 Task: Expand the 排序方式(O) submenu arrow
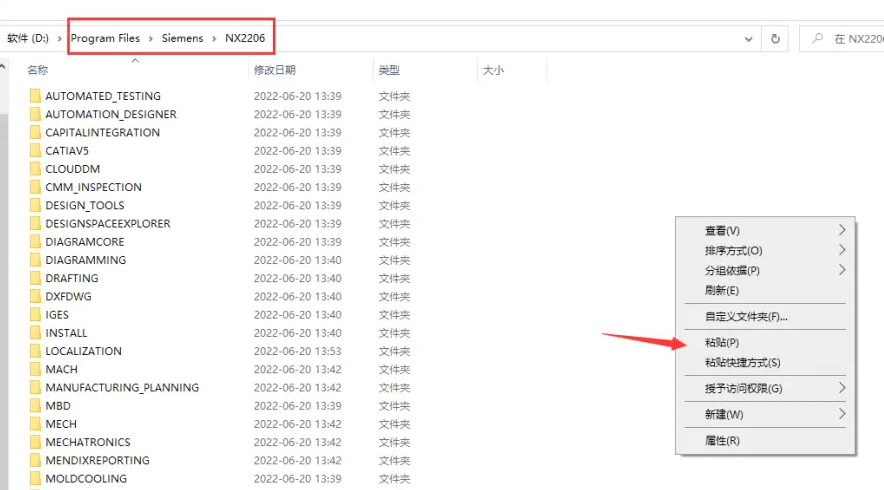click(842, 250)
